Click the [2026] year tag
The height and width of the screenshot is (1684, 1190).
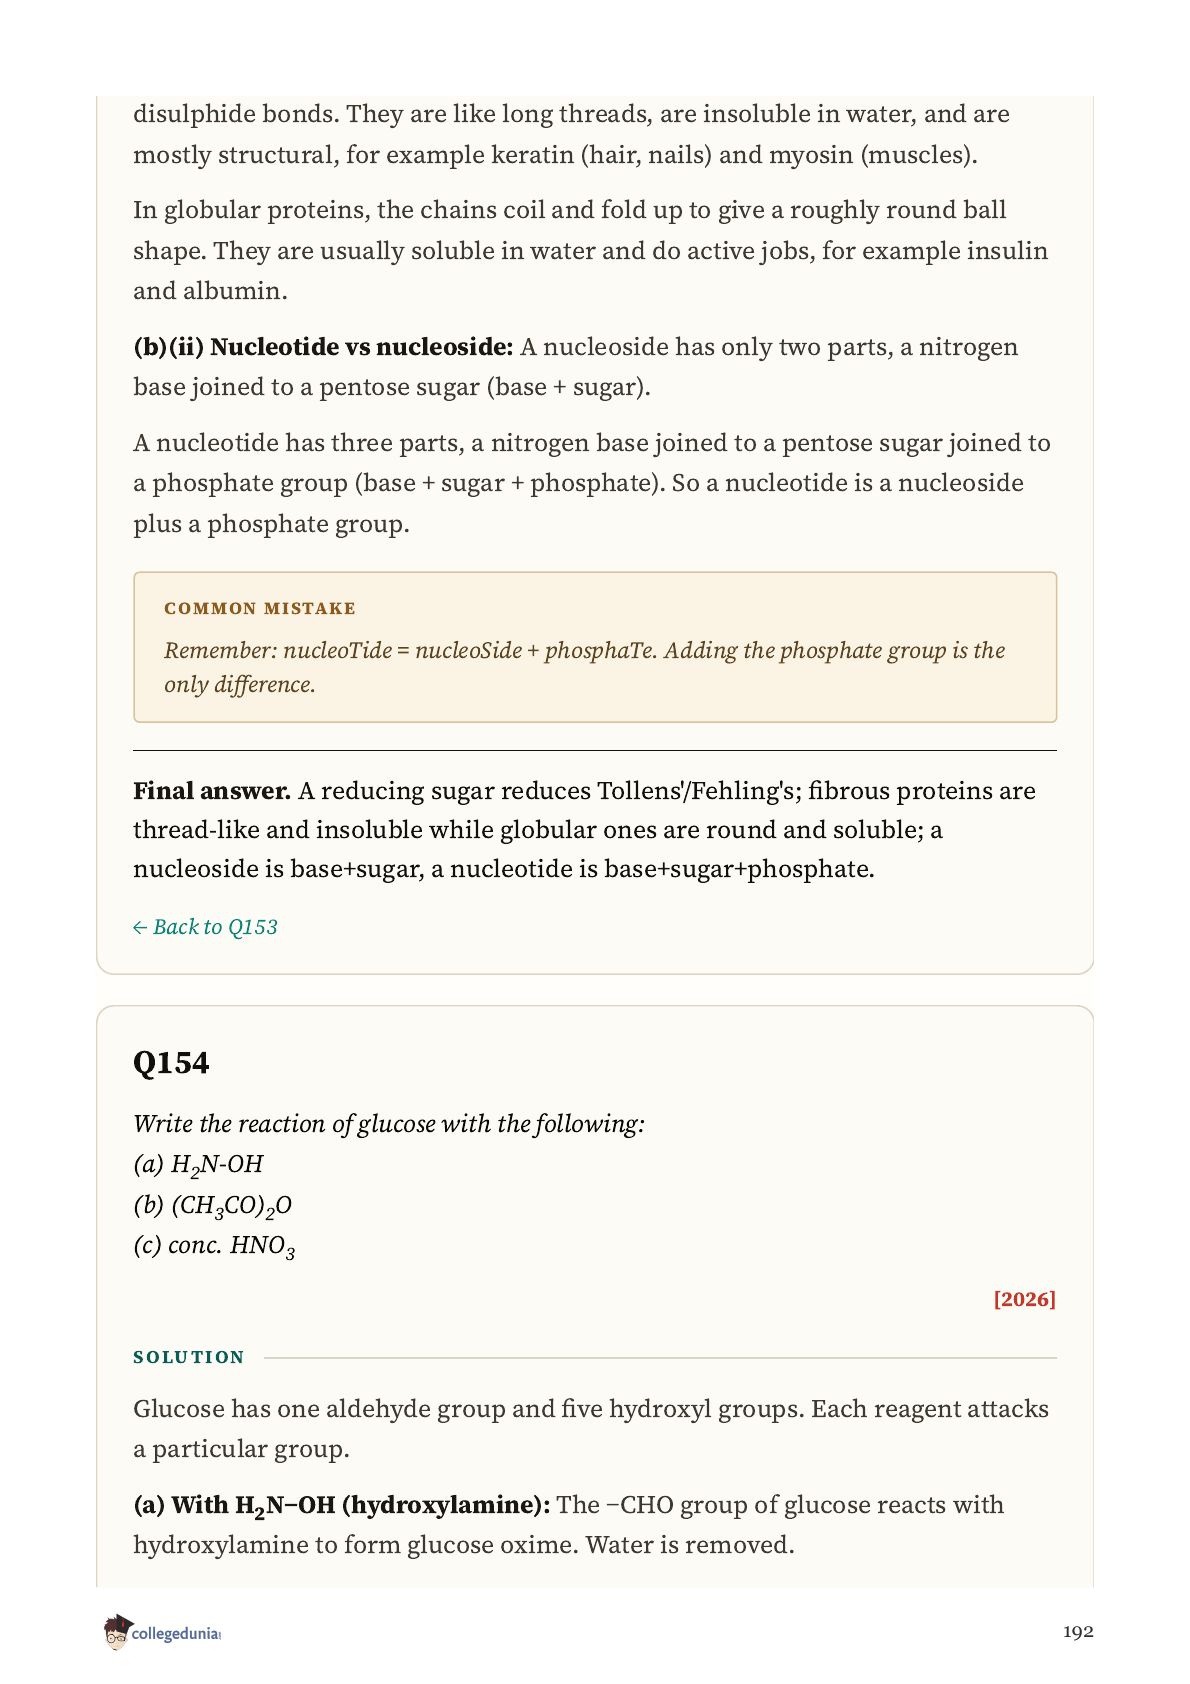point(1024,1299)
